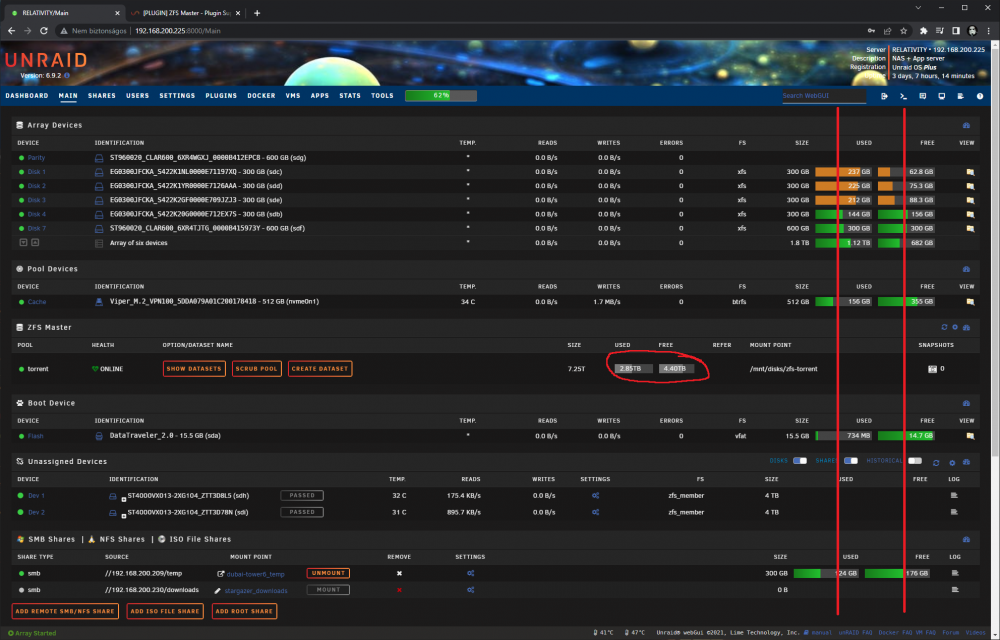This screenshot has height=640, width=1000.
Task: Toggle the Disks switch in Unassigned Devices
Action: pos(800,461)
